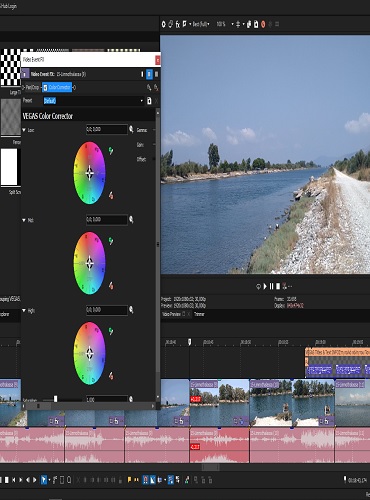Click the High color wheel center point
370x500 pixels.
pos(89,353)
